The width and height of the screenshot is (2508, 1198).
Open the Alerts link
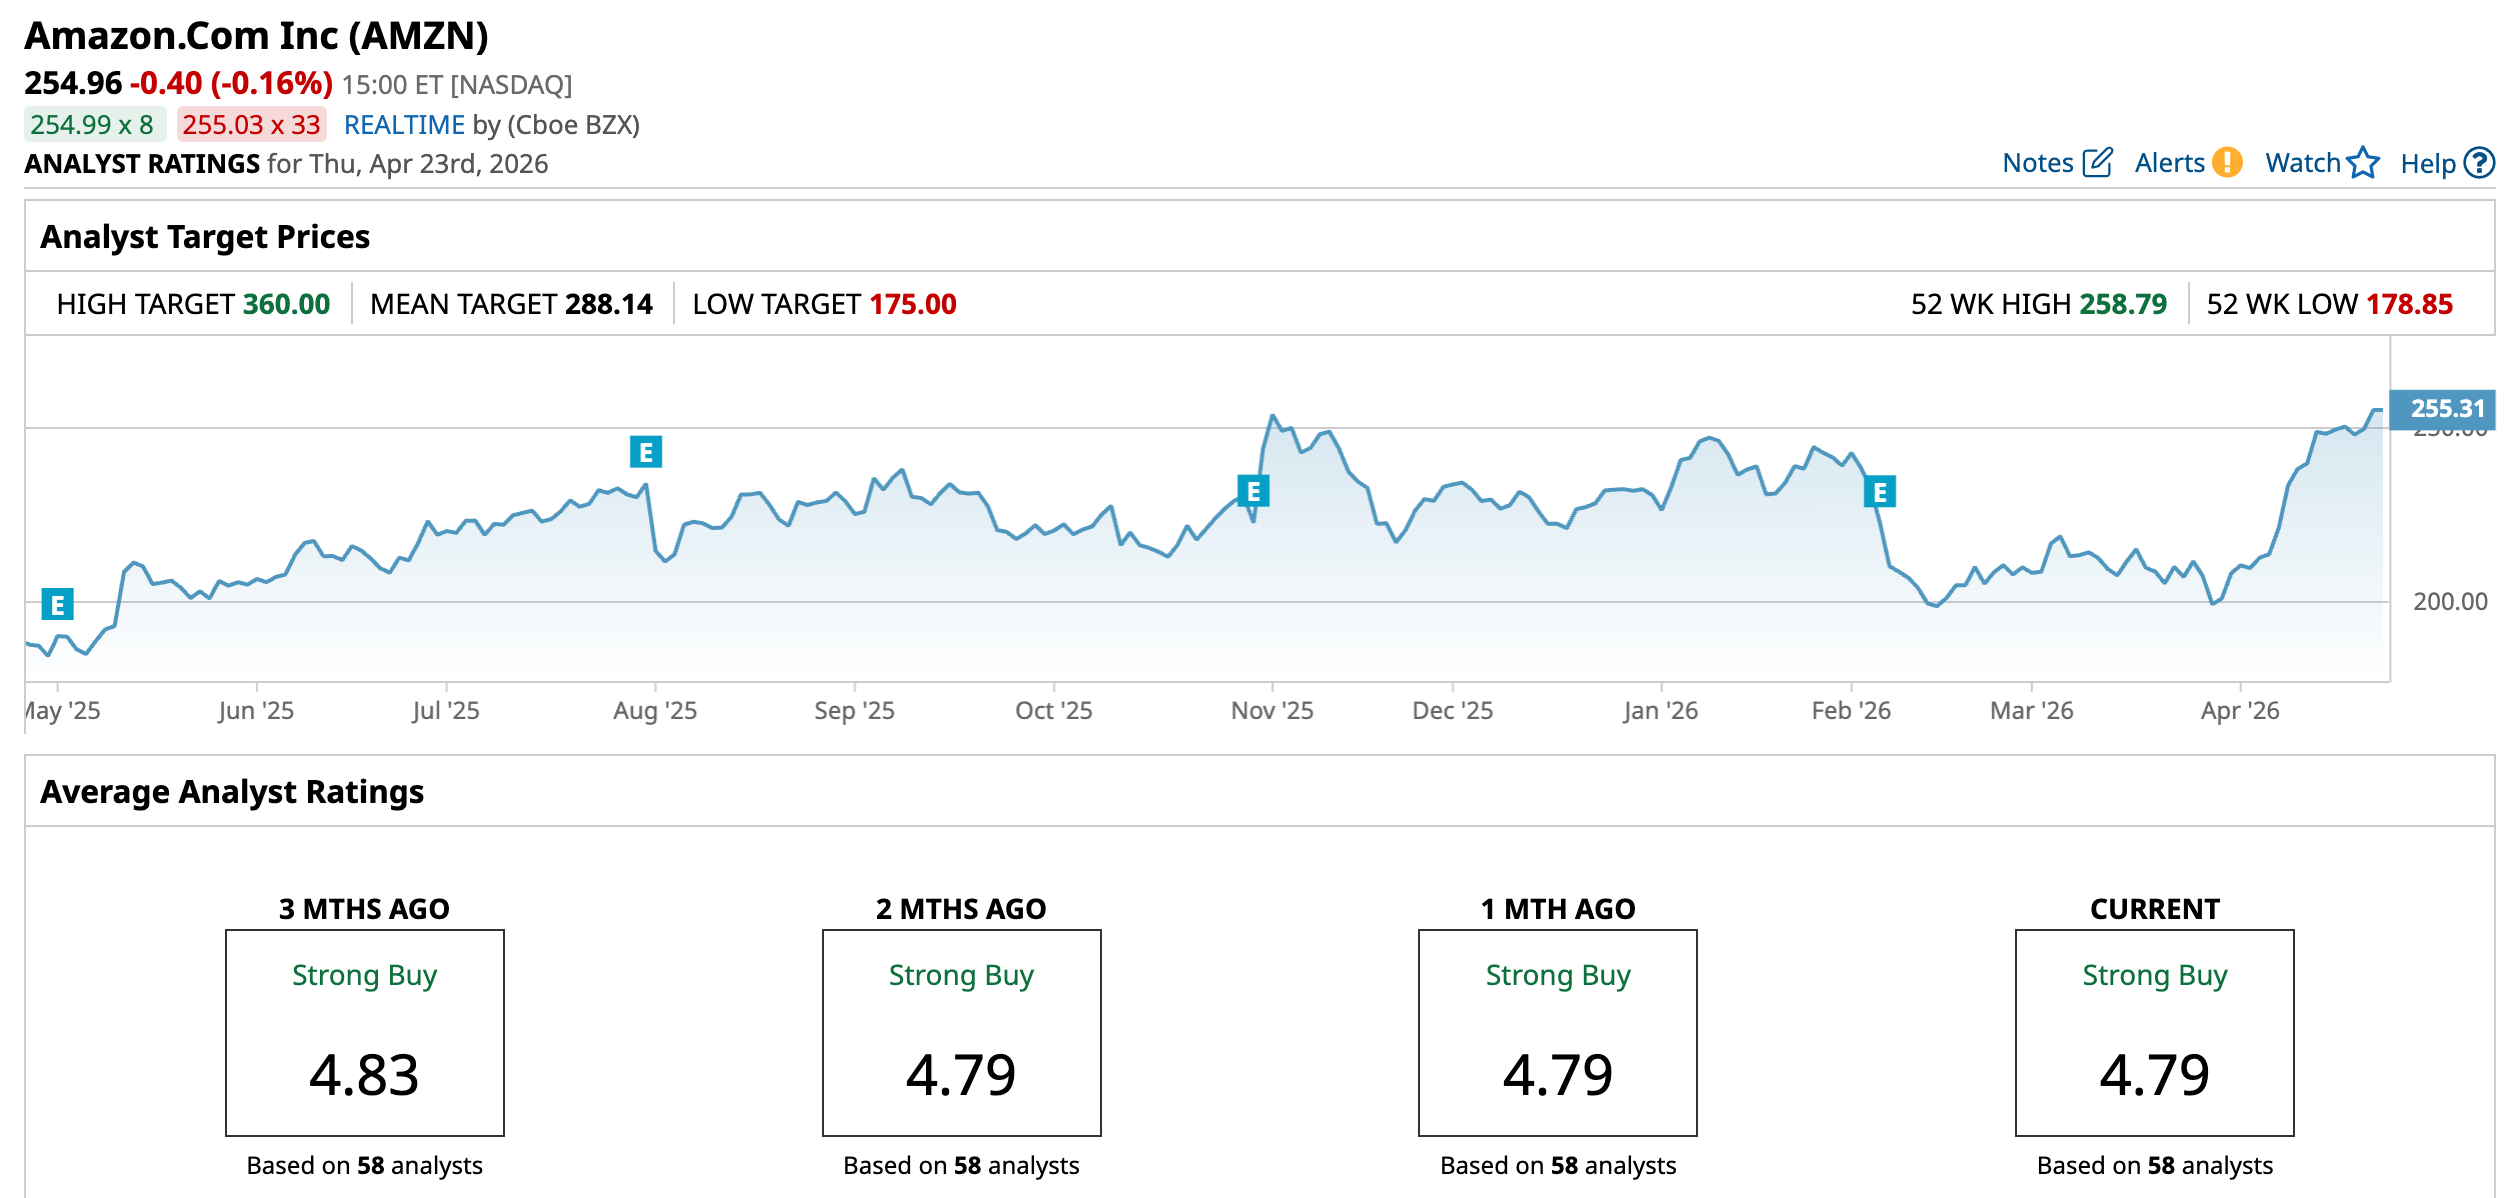pos(2169,163)
